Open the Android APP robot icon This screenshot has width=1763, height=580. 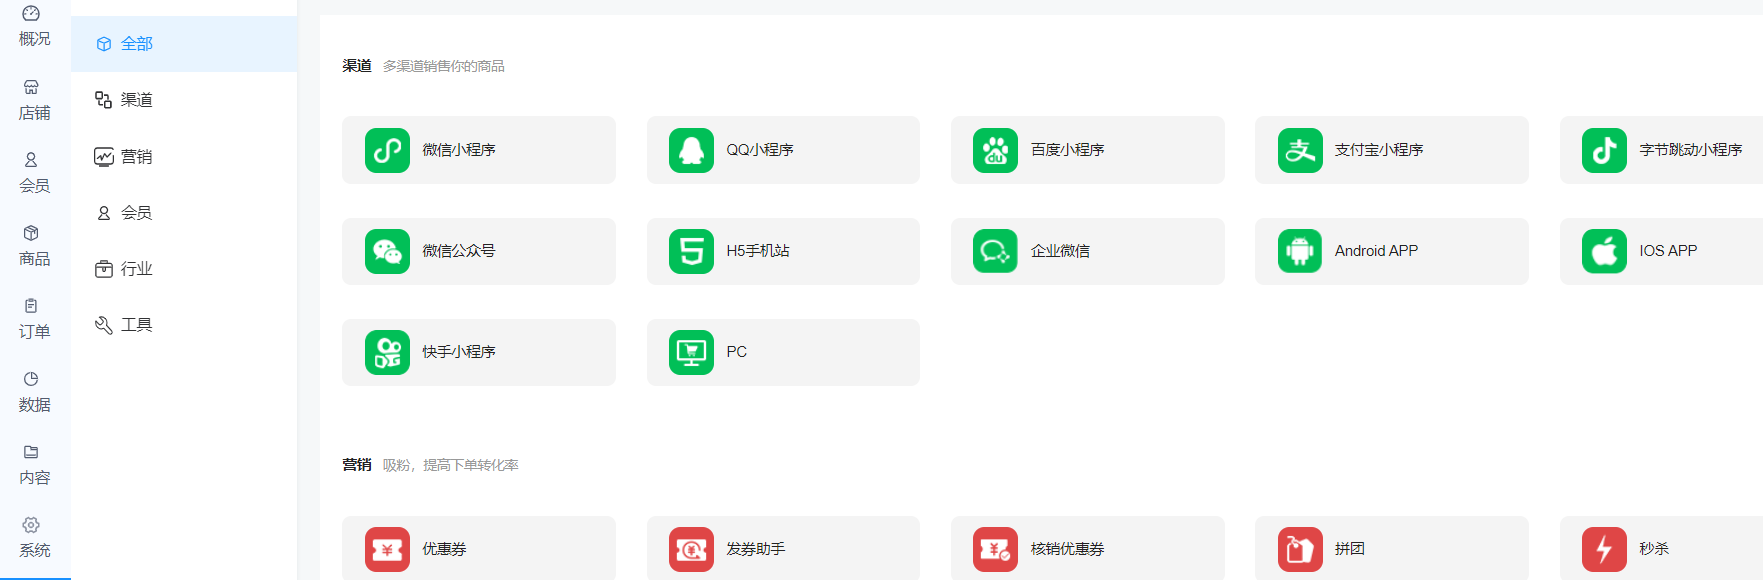click(x=1300, y=251)
